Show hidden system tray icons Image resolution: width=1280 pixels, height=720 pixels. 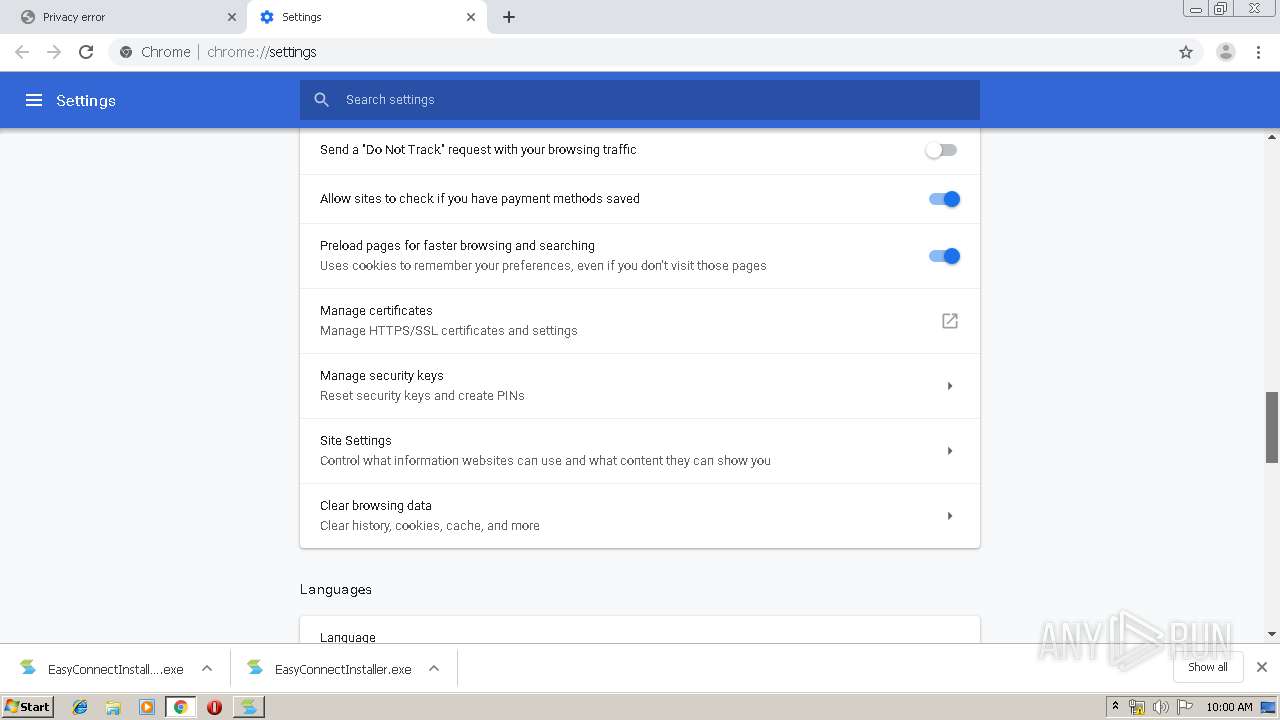[1115, 707]
